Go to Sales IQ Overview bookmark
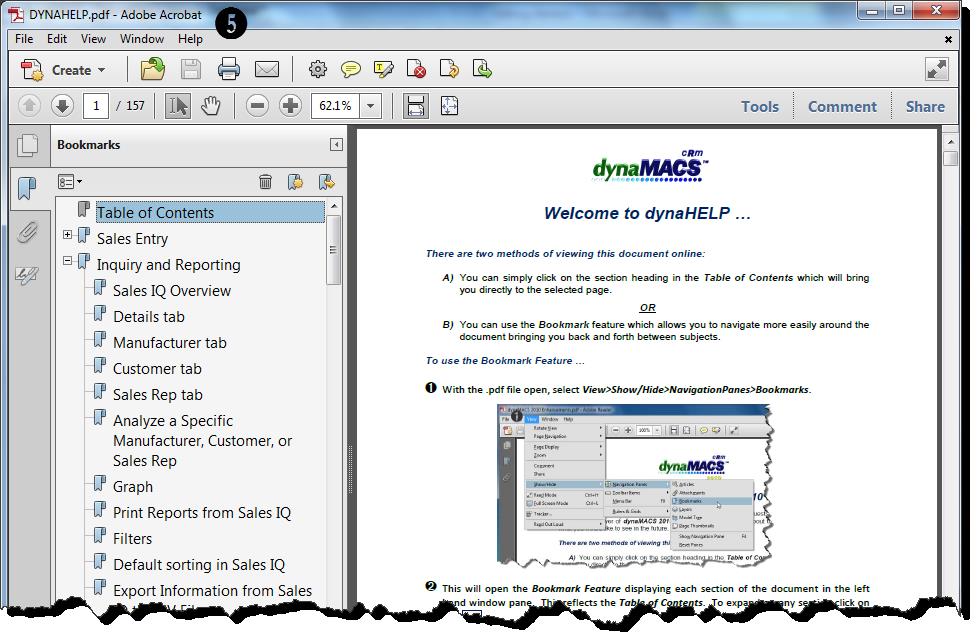 [172, 291]
